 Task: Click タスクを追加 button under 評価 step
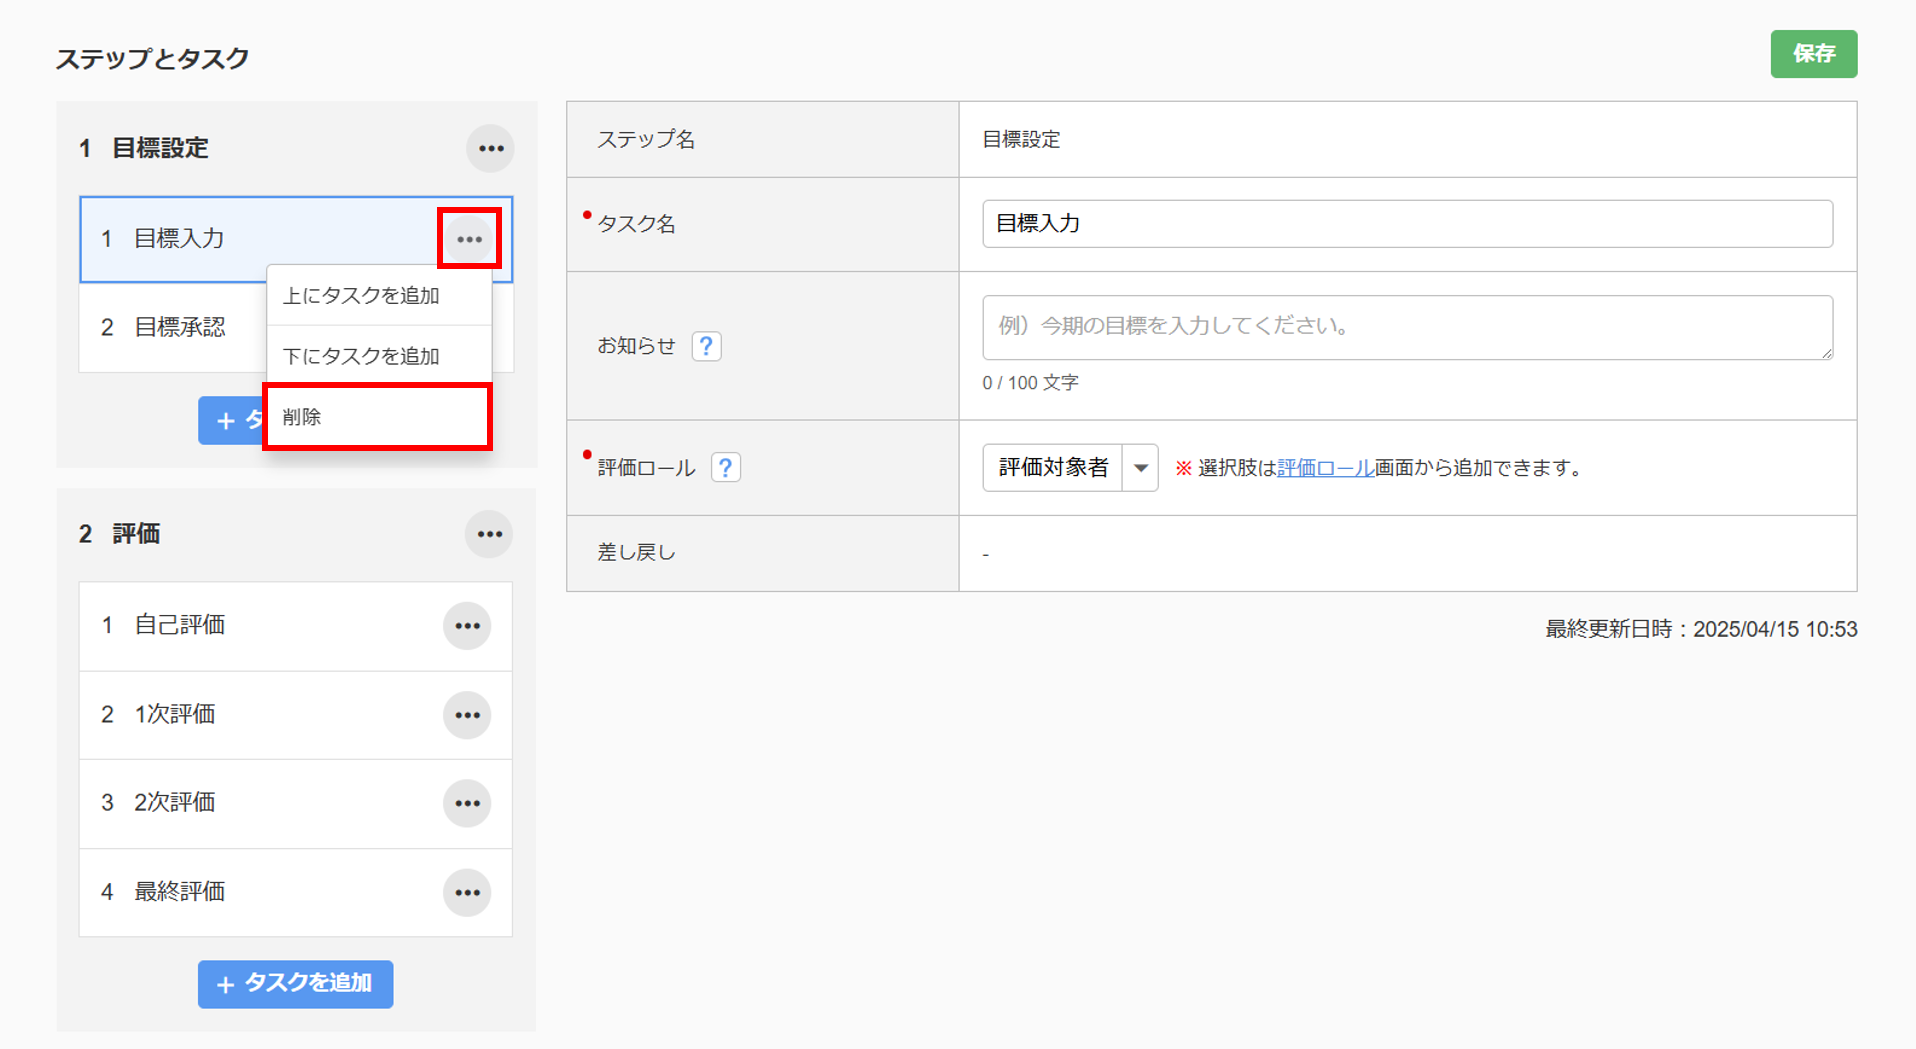point(295,984)
